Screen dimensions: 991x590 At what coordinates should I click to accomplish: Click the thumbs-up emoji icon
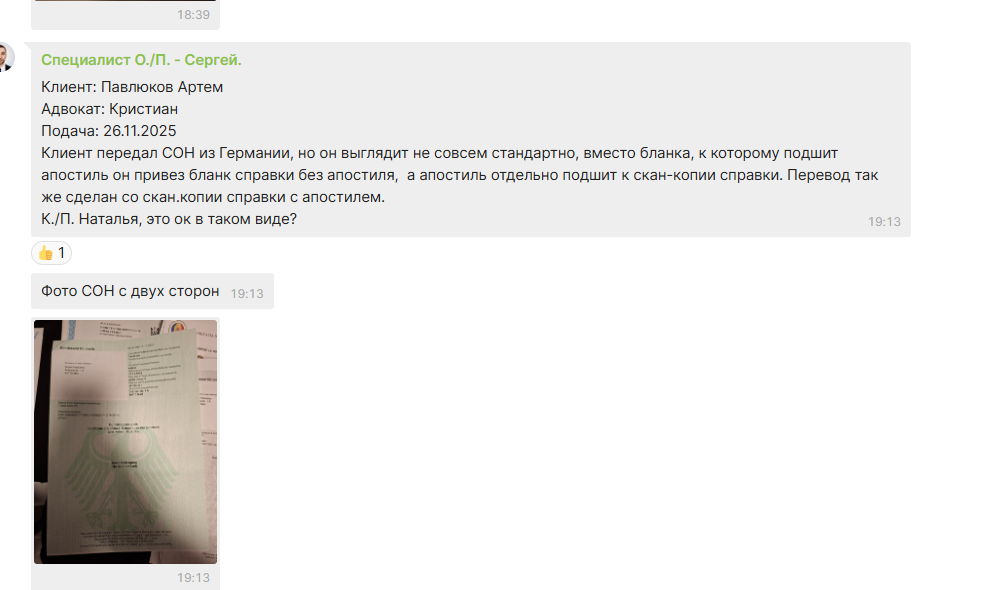[45, 253]
